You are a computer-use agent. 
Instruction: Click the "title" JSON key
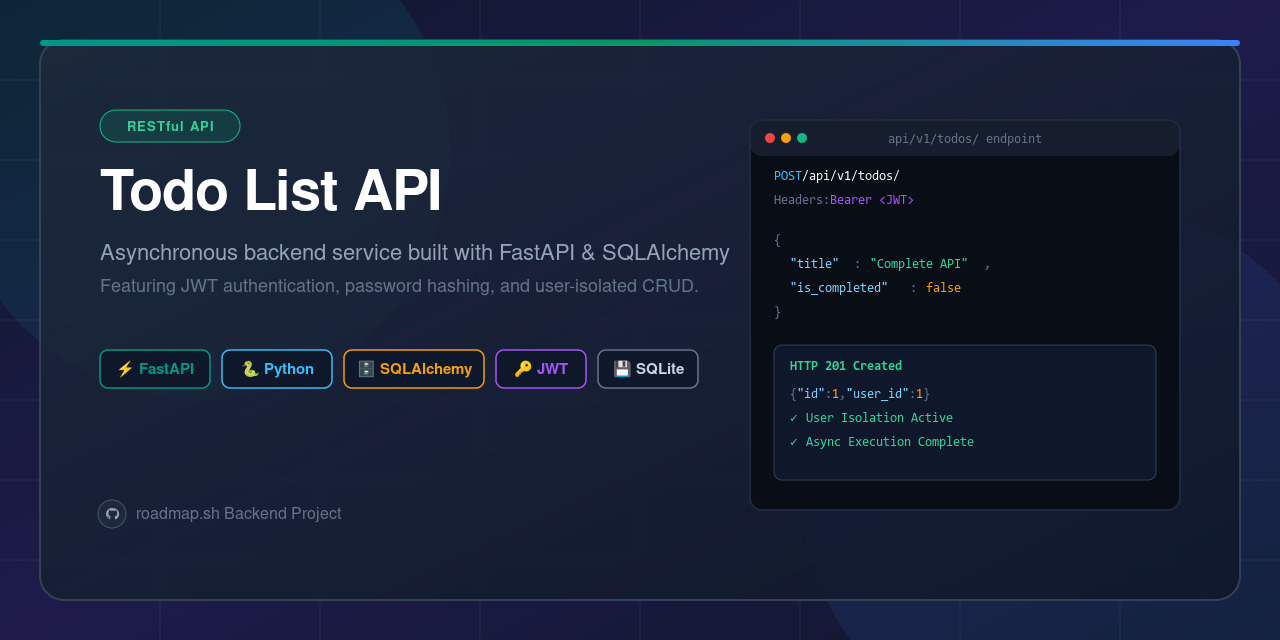click(814, 264)
